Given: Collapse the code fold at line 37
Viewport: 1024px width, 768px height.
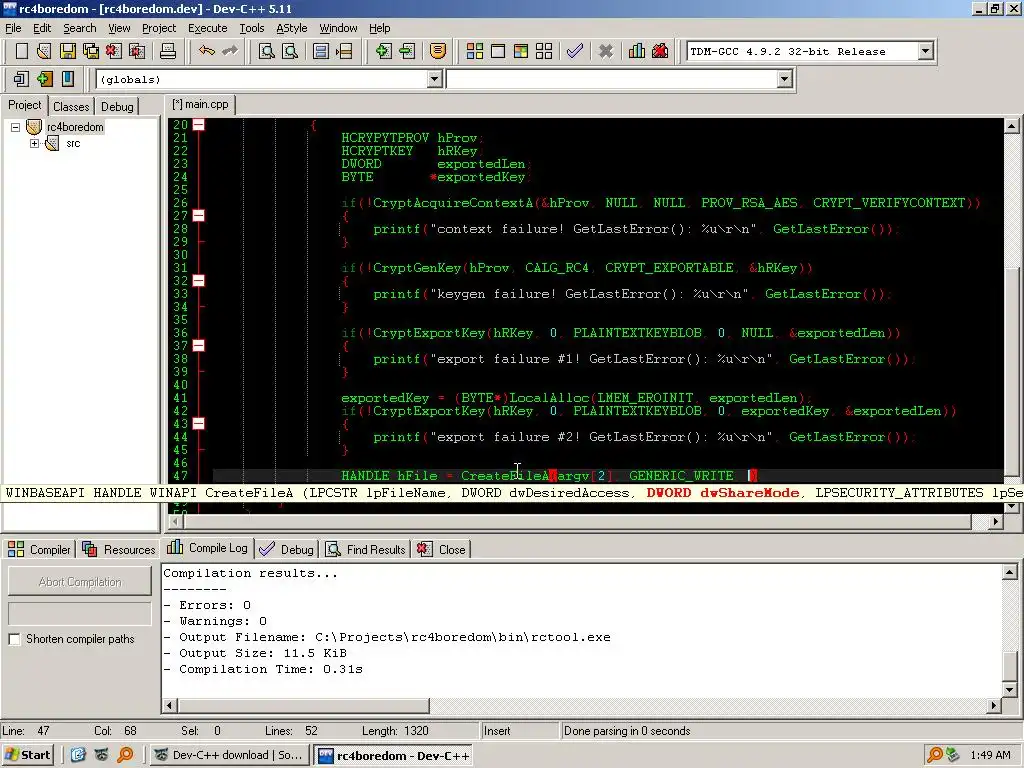Looking at the screenshot, I should pos(199,345).
